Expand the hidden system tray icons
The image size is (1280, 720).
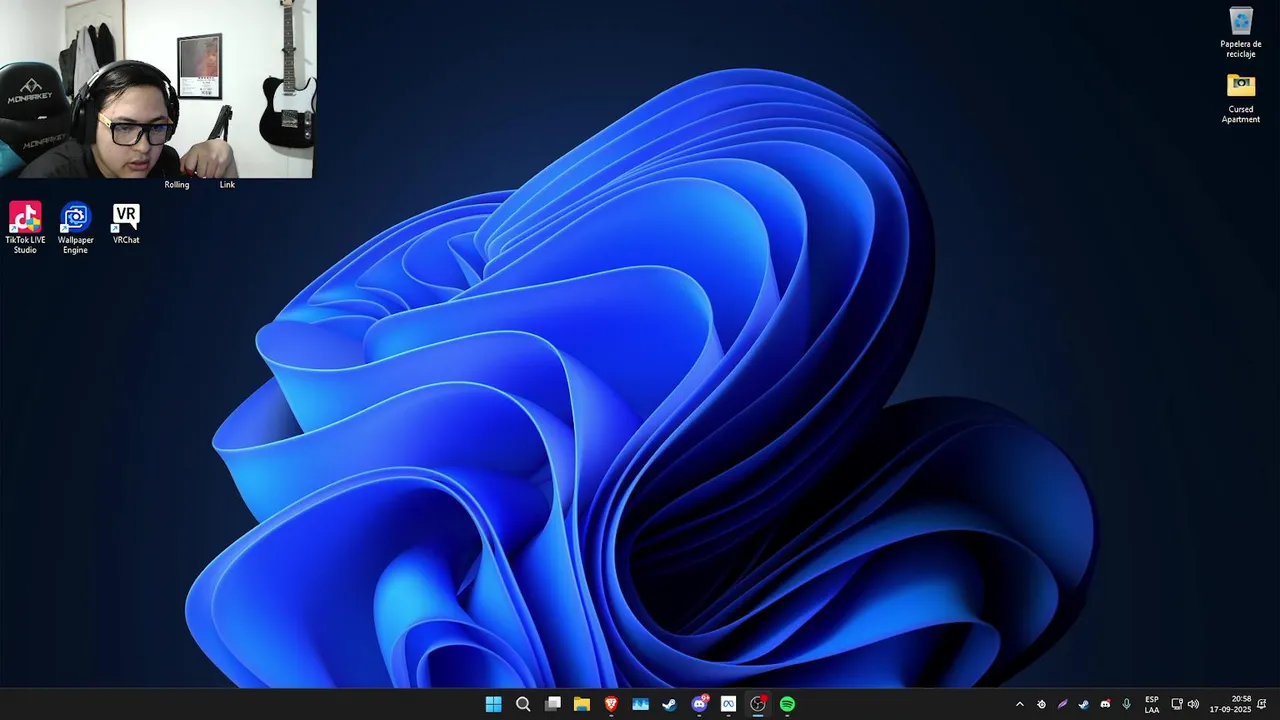tap(1020, 704)
